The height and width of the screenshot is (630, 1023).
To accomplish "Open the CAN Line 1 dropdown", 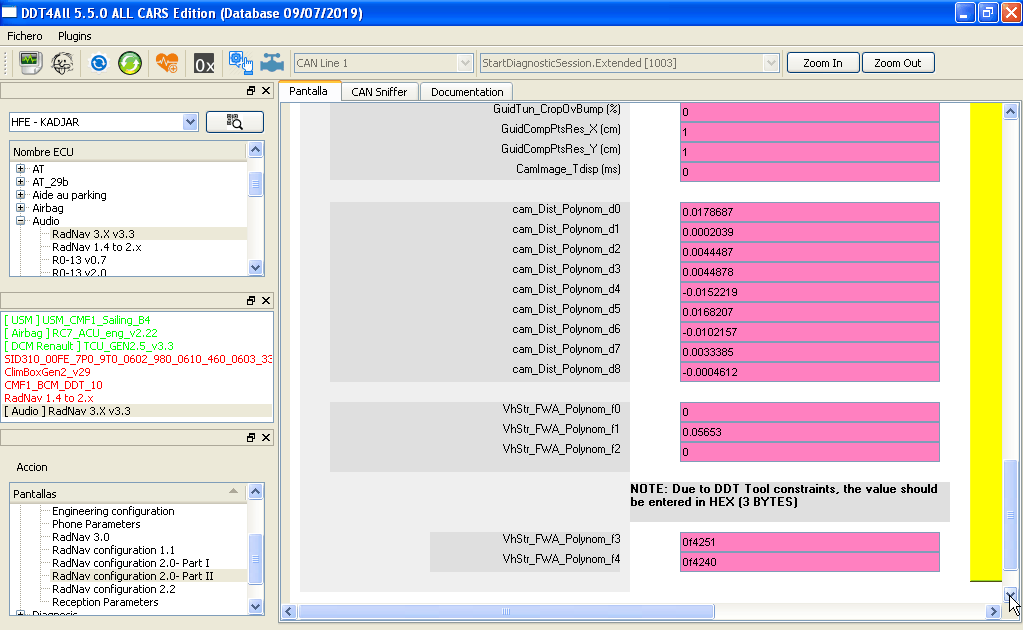I will (x=383, y=63).
